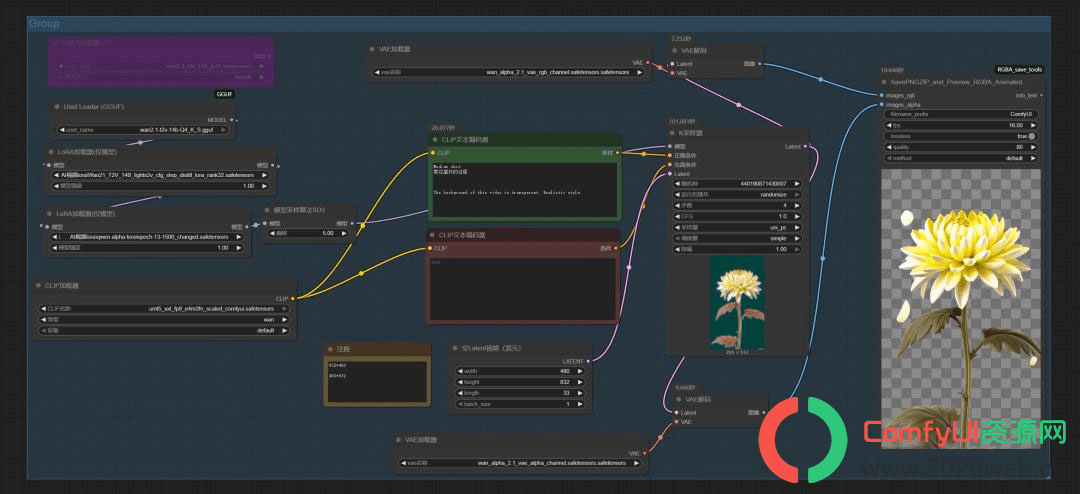
Task: Toggle the lossless true switch
Action: 1031,136
